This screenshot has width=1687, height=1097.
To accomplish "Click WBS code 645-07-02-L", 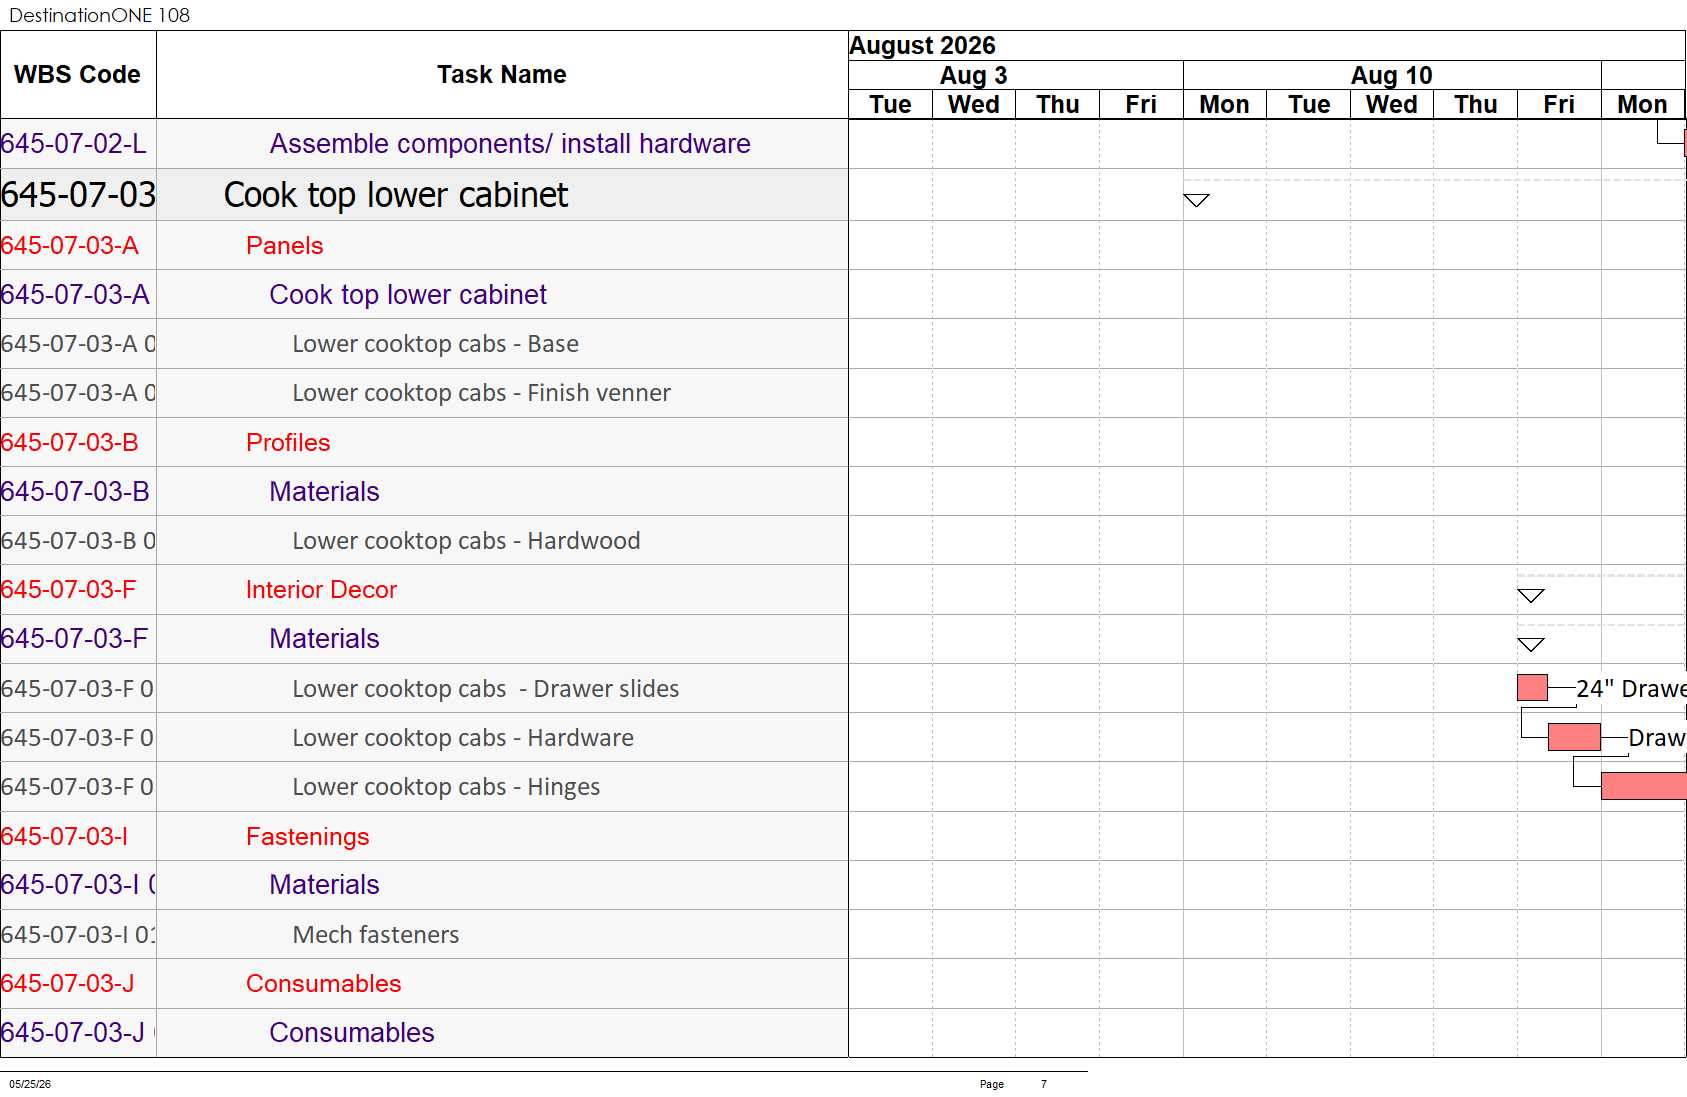I will click(74, 144).
